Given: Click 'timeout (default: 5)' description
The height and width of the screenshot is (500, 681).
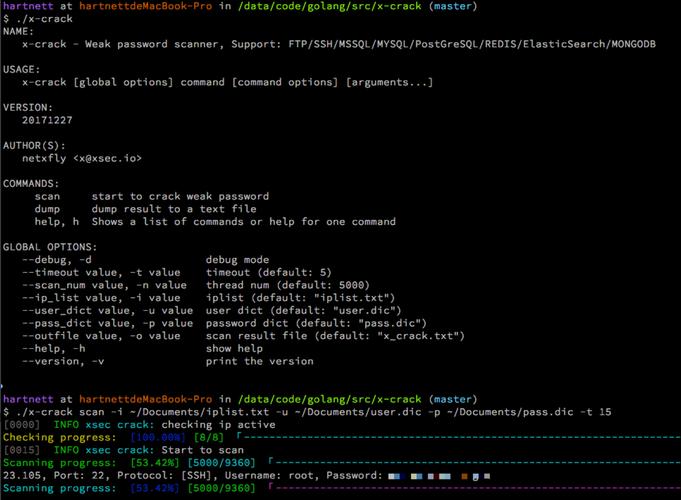Looking at the screenshot, I should pos(268,272).
